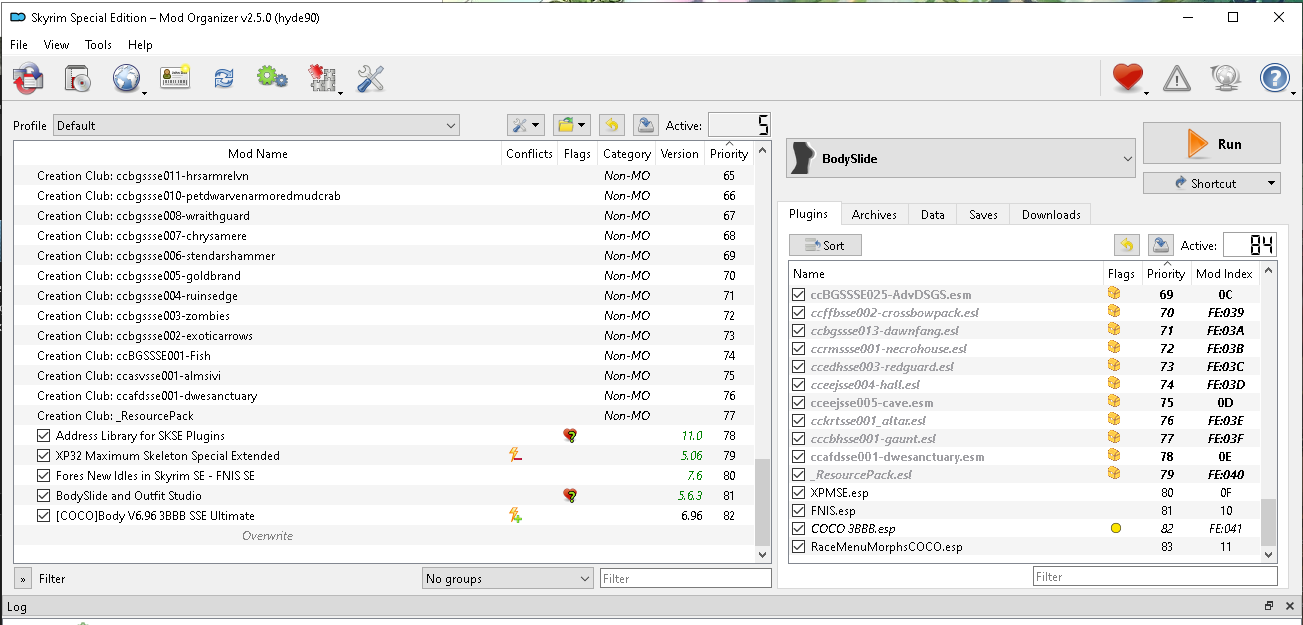Open the No groups dropdown
This screenshot has width=1303, height=625.
(x=508, y=579)
